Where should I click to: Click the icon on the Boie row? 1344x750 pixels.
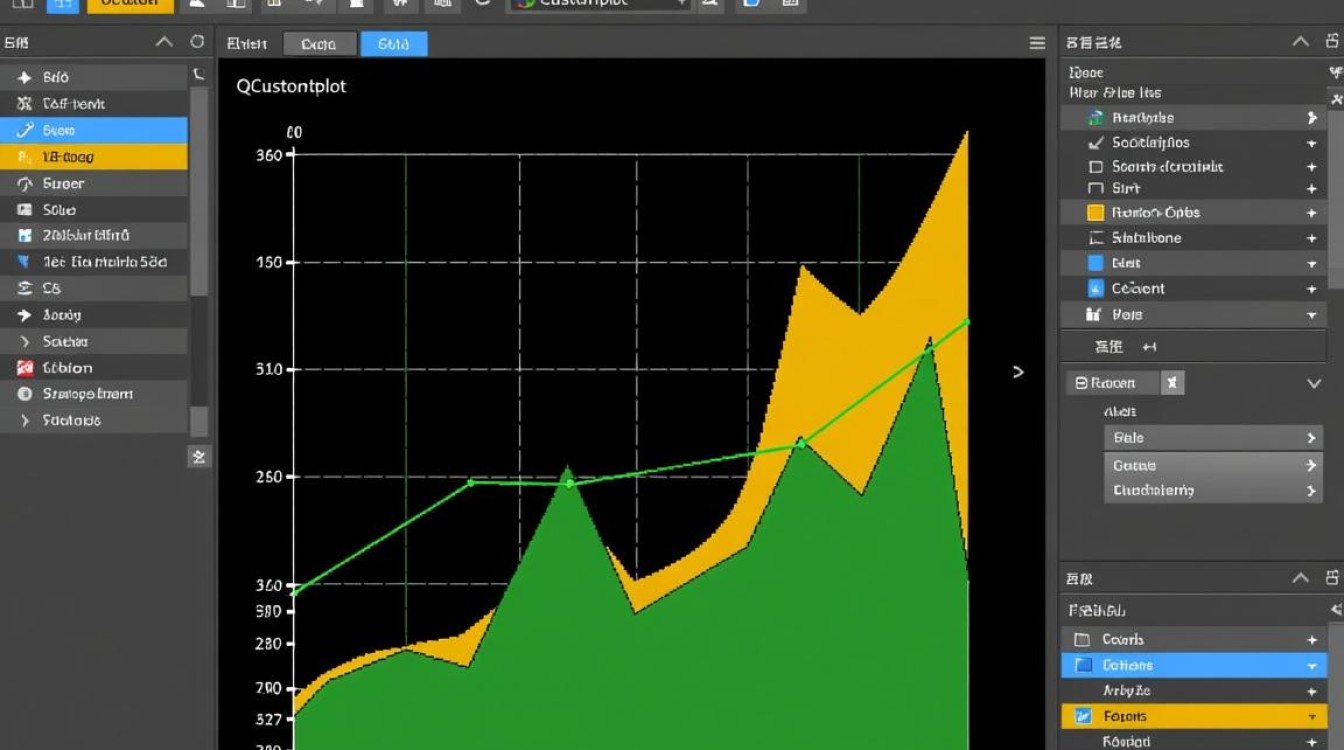click(1095, 314)
